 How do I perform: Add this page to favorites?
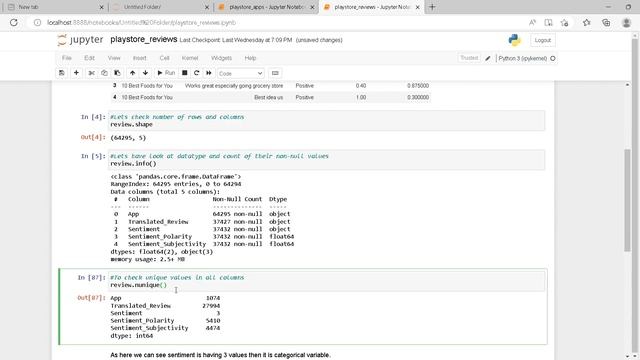coord(564,23)
